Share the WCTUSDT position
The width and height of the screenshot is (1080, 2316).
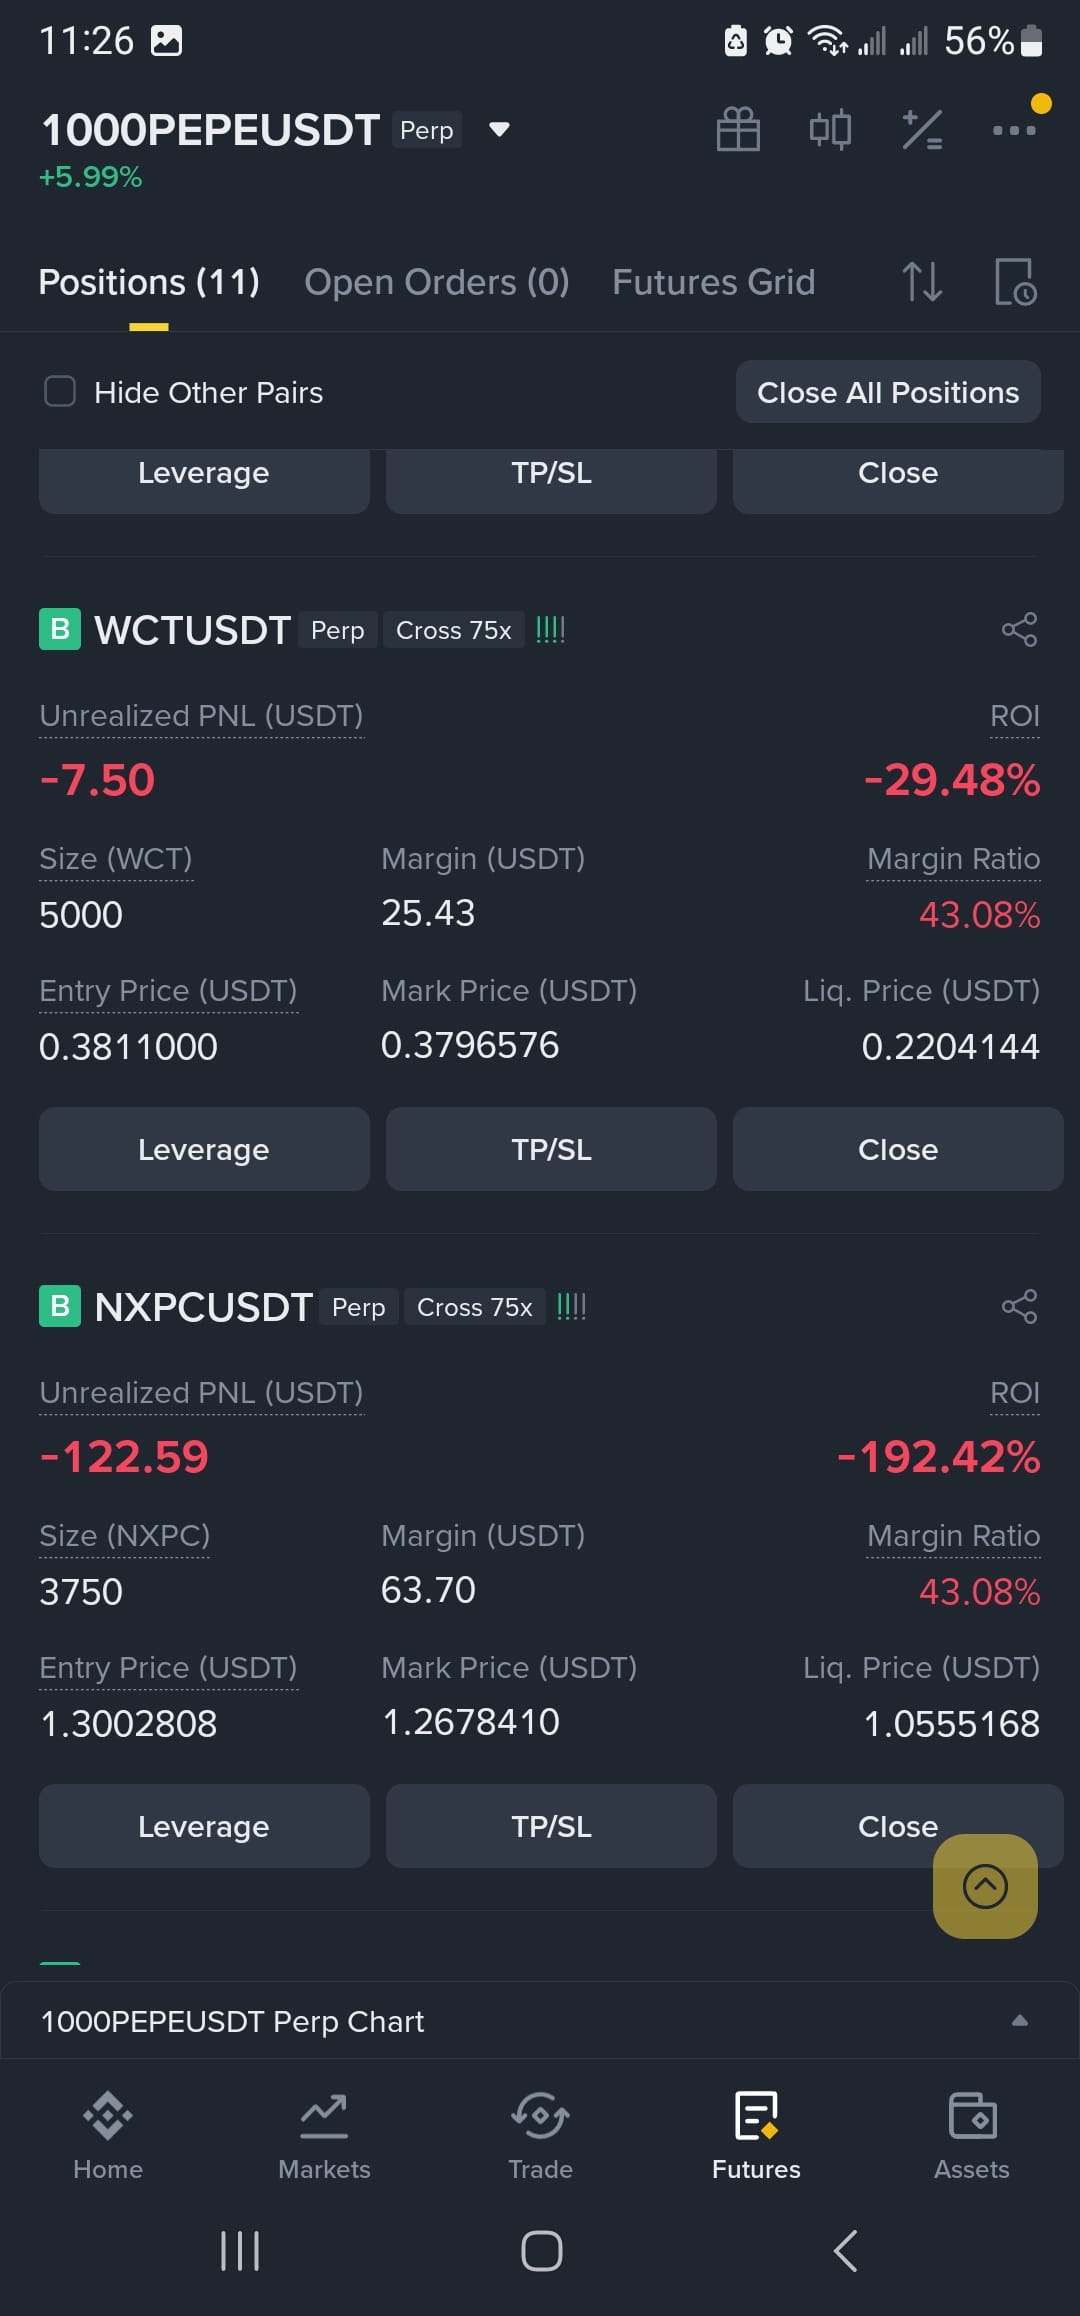click(x=1019, y=630)
